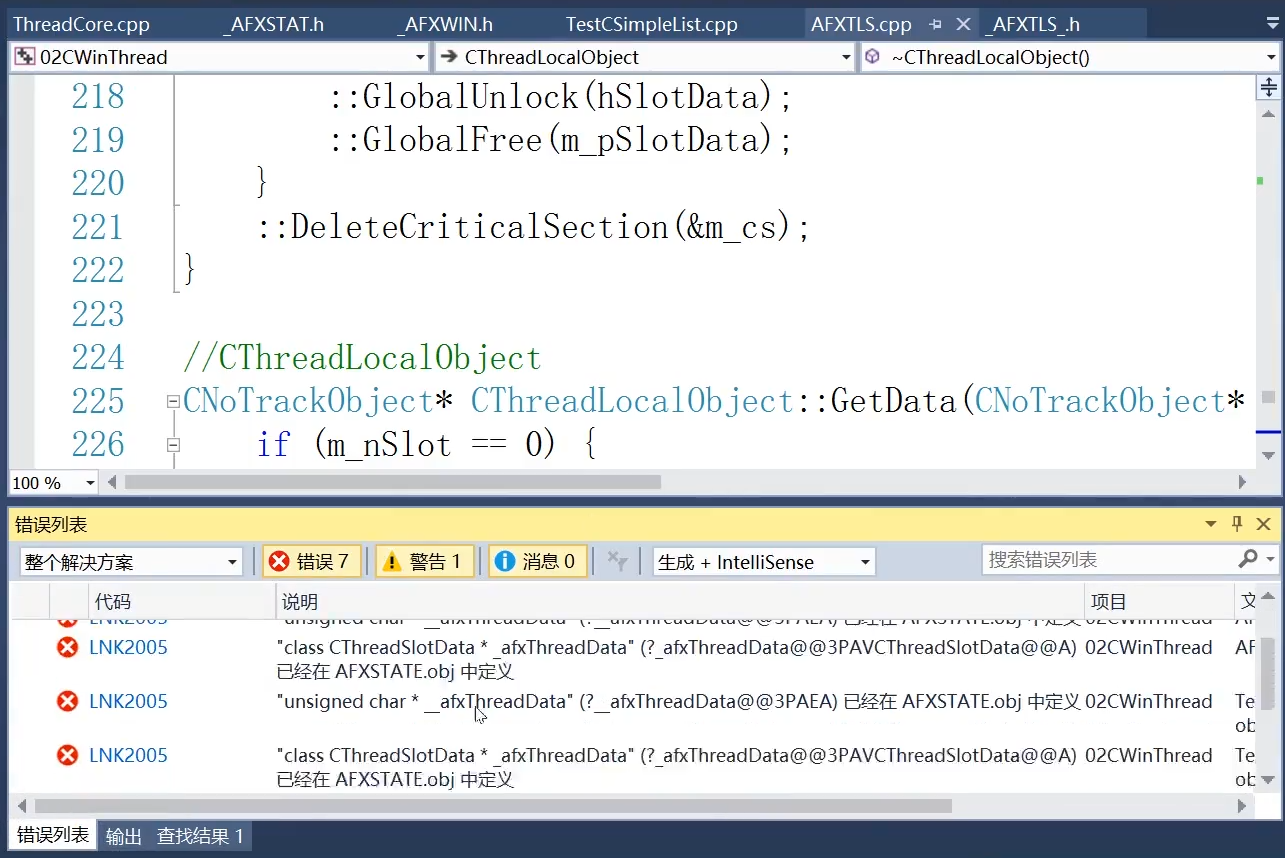This screenshot has width=1285, height=858.
Task: Collapse the if block at line 226
Action: [173, 445]
